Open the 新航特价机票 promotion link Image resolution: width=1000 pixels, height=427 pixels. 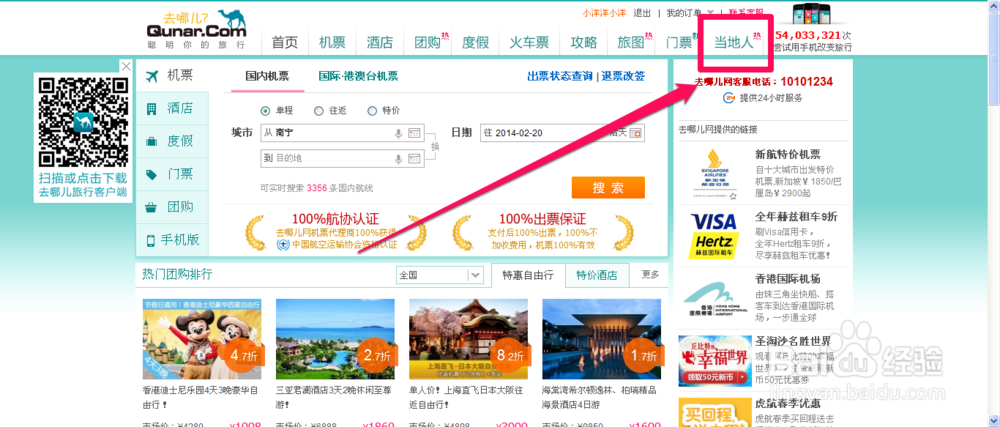pyautogui.click(x=788, y=154)
